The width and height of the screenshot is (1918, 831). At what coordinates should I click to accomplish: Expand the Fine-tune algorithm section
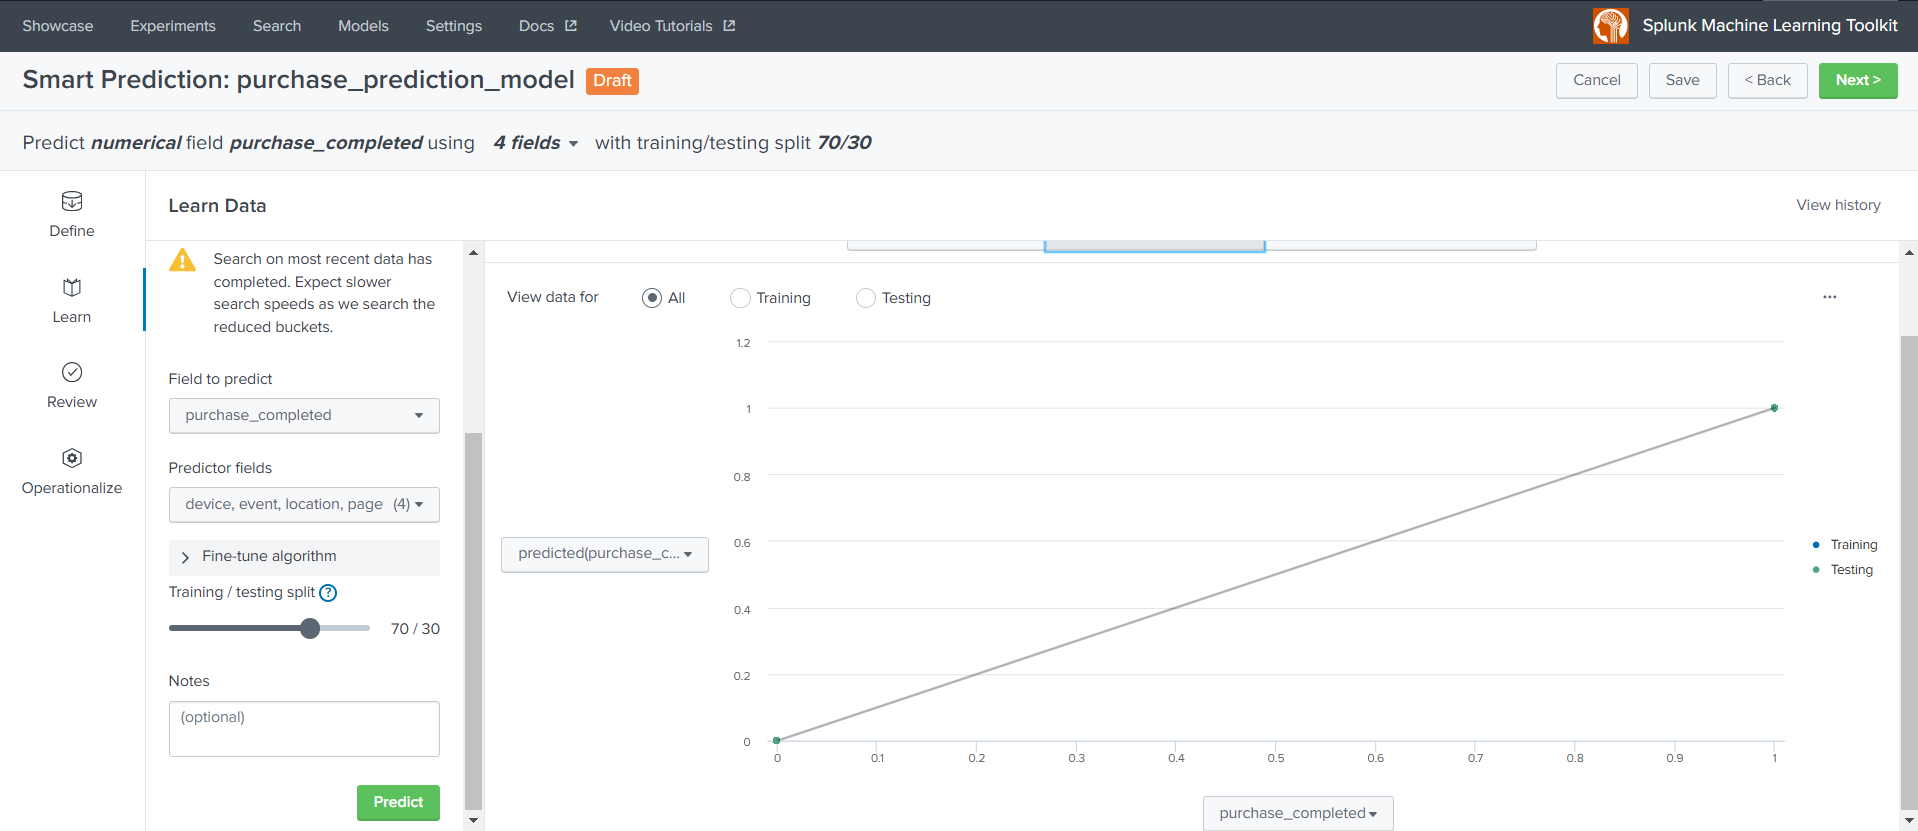point(304,557)
